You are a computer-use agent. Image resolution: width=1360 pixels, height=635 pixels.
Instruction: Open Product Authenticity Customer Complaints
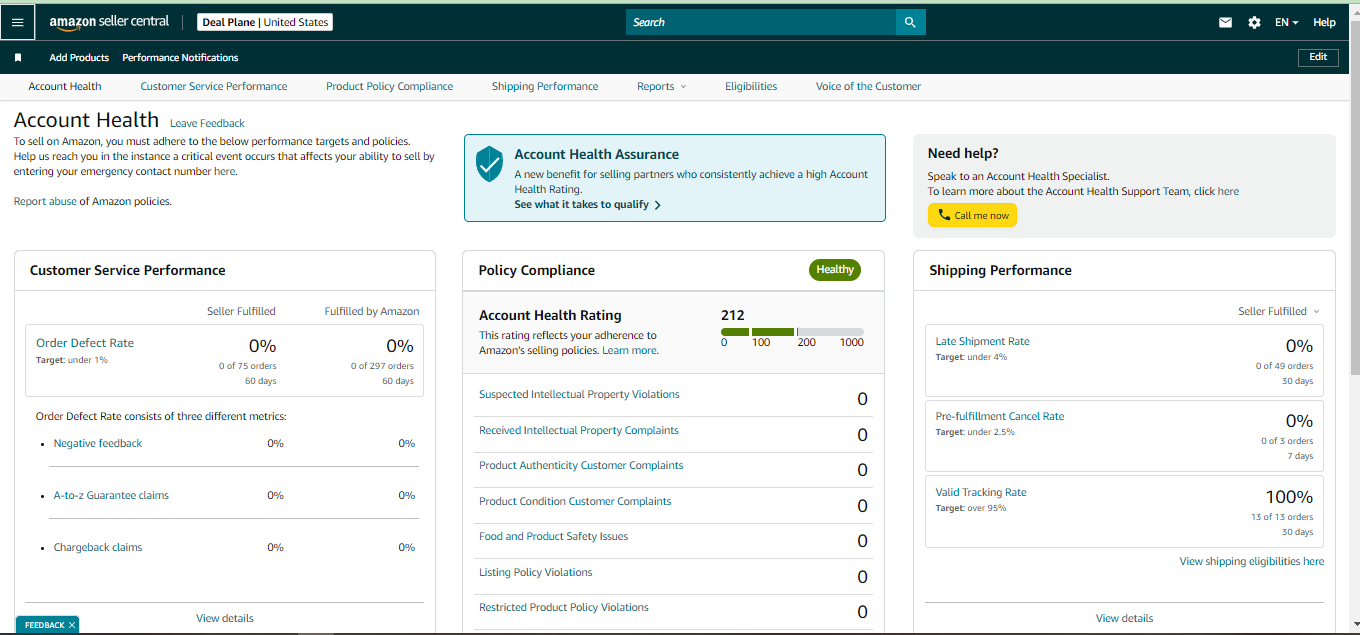coord(581,466)
